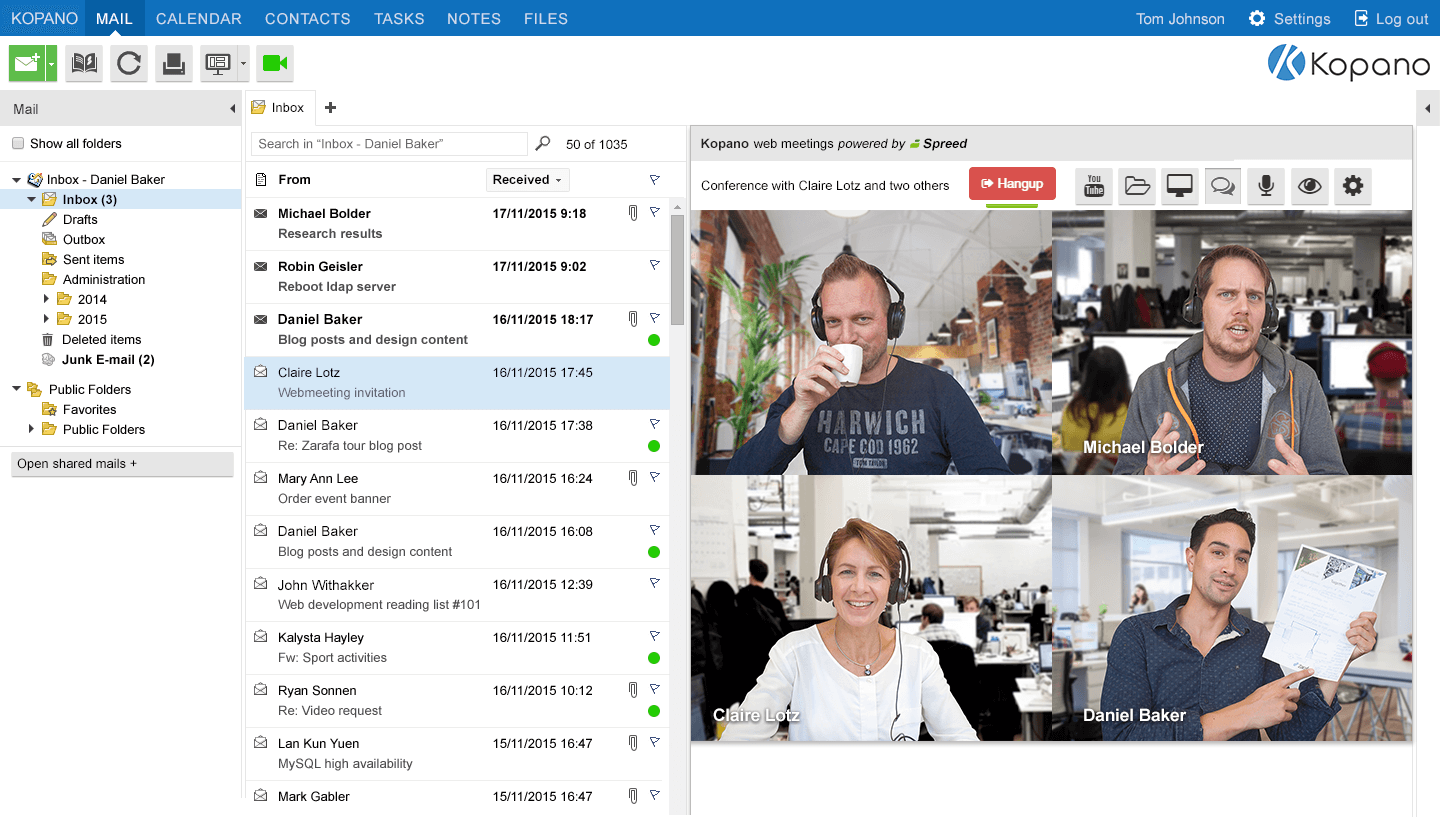Open the Contacts menu
The image size is (1440, 817).
(308, 19)
